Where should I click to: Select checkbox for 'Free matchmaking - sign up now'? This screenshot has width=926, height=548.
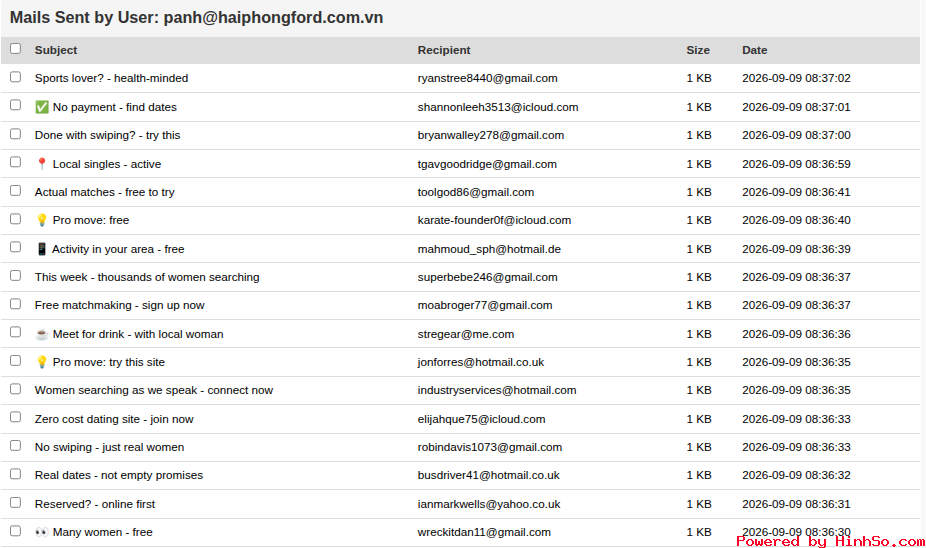[15, 304]
